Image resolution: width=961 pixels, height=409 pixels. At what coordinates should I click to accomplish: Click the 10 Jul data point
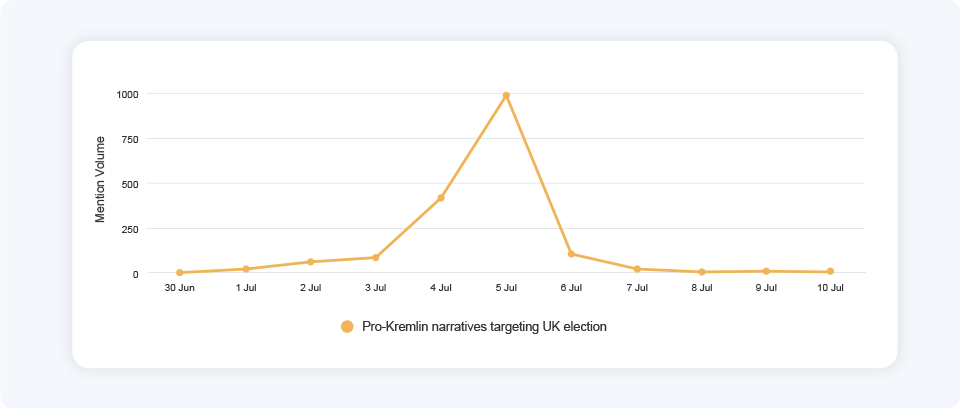[x=830, y=272]
